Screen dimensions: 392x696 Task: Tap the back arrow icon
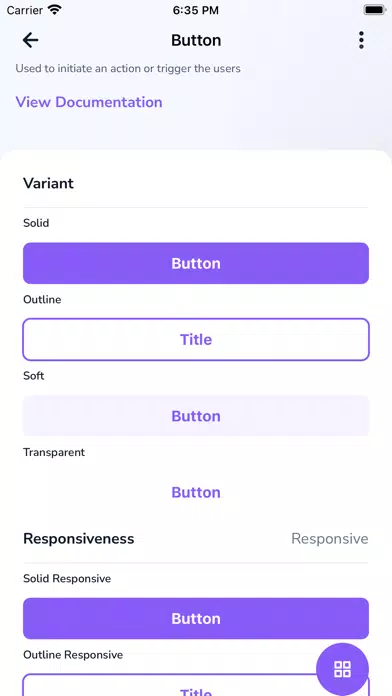tap(30, 40)
